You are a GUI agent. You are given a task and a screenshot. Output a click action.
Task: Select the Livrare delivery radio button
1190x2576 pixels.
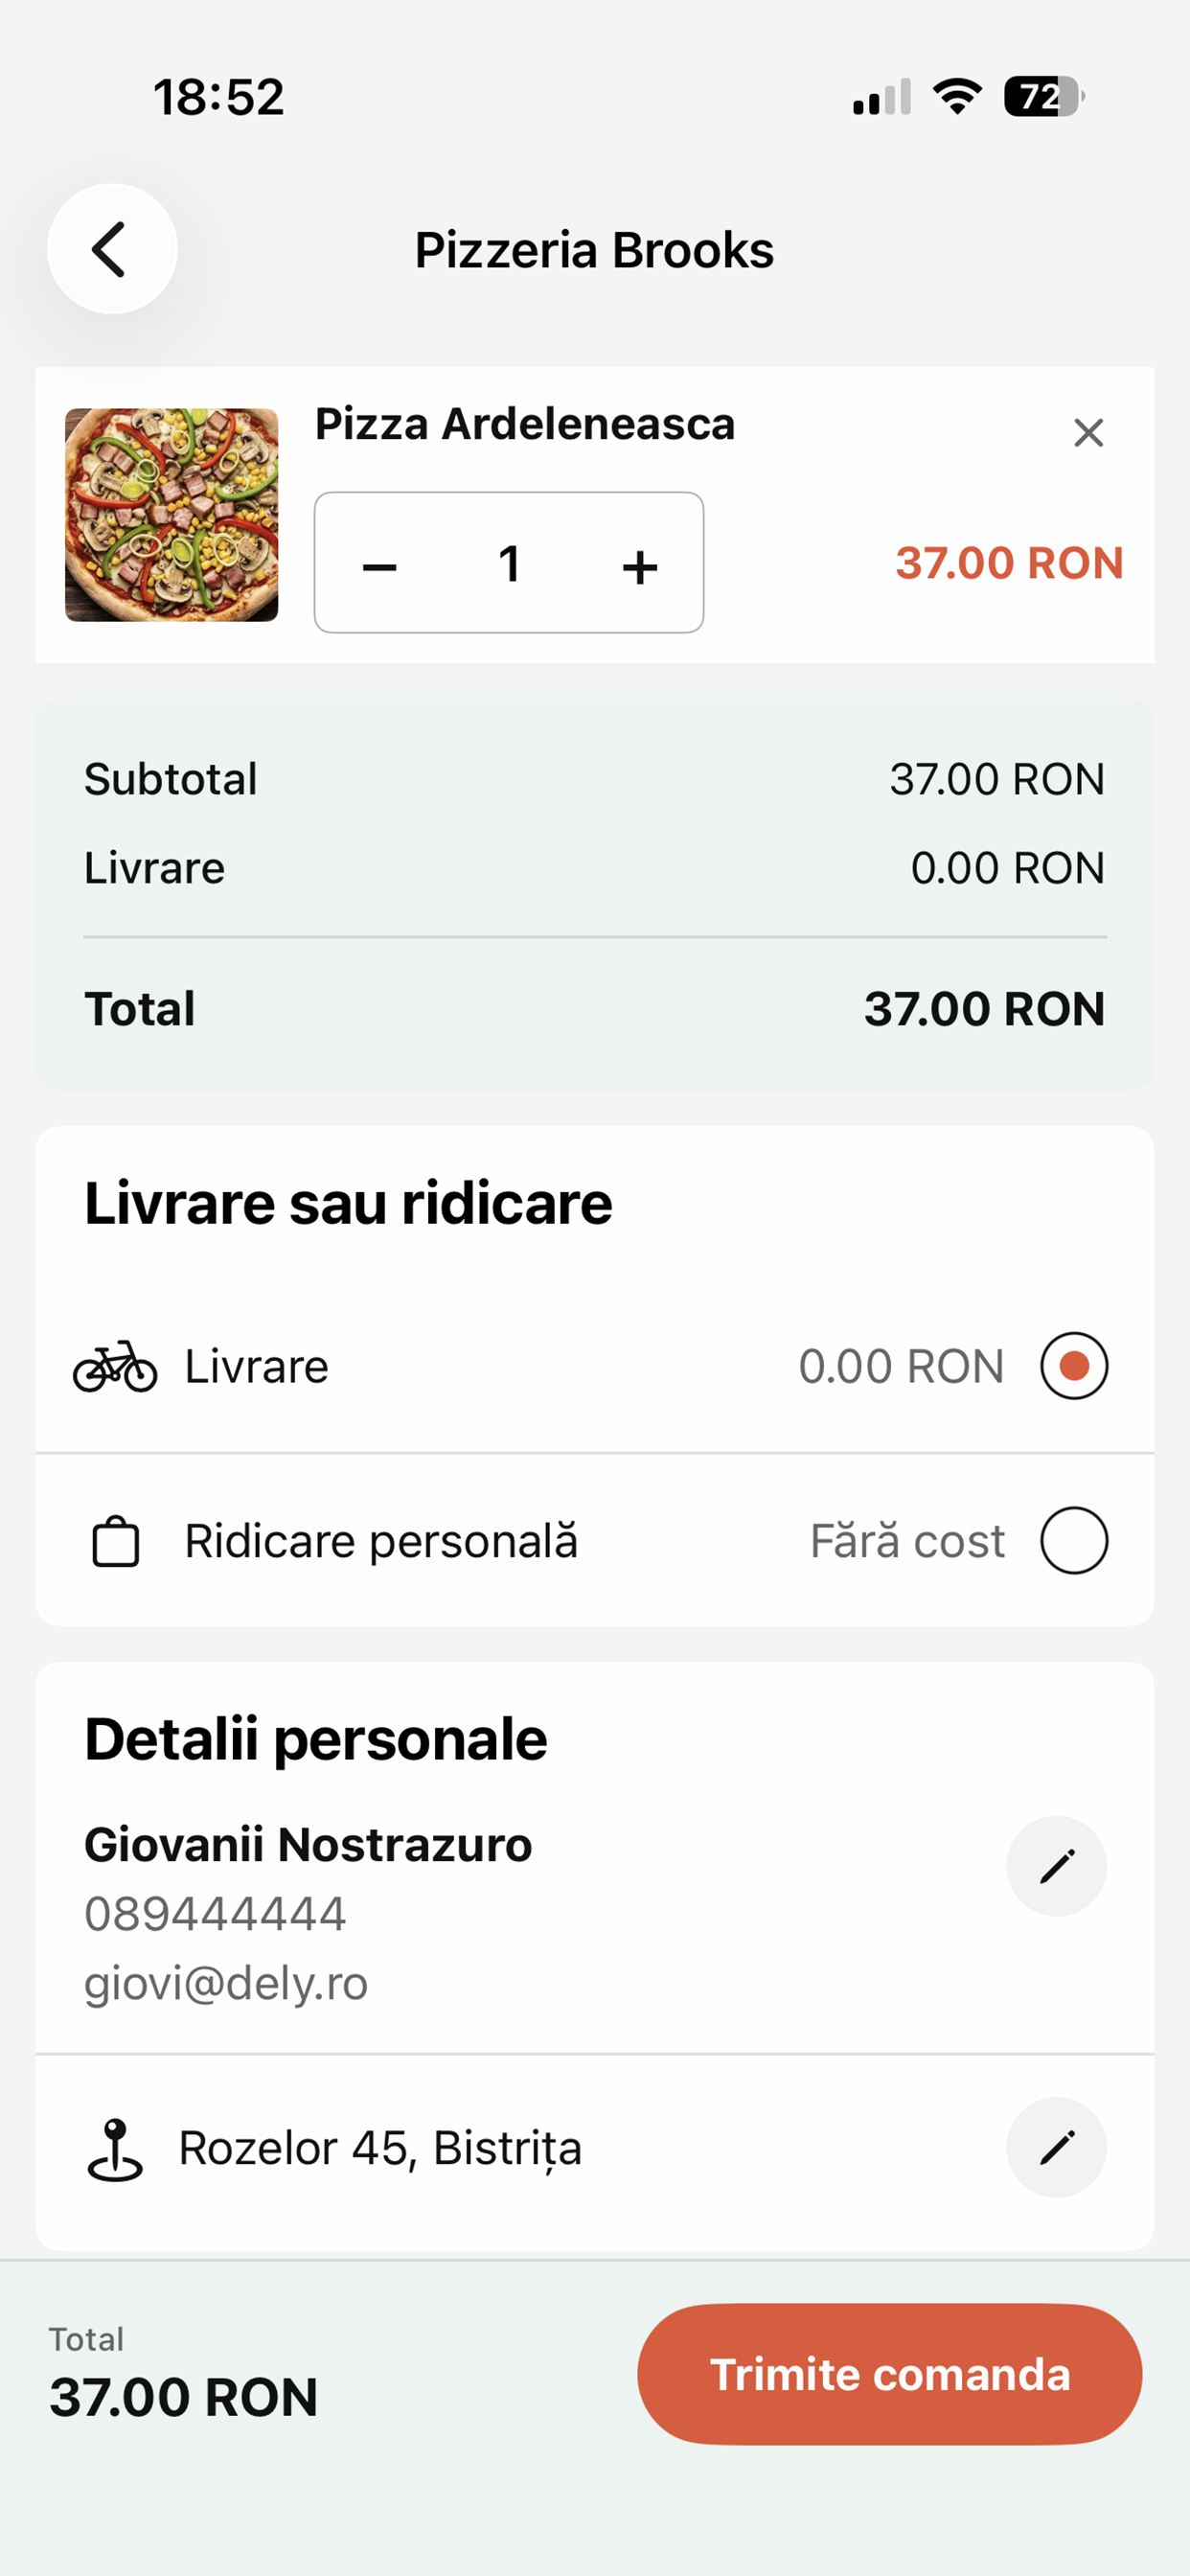click(1074, 1366)
